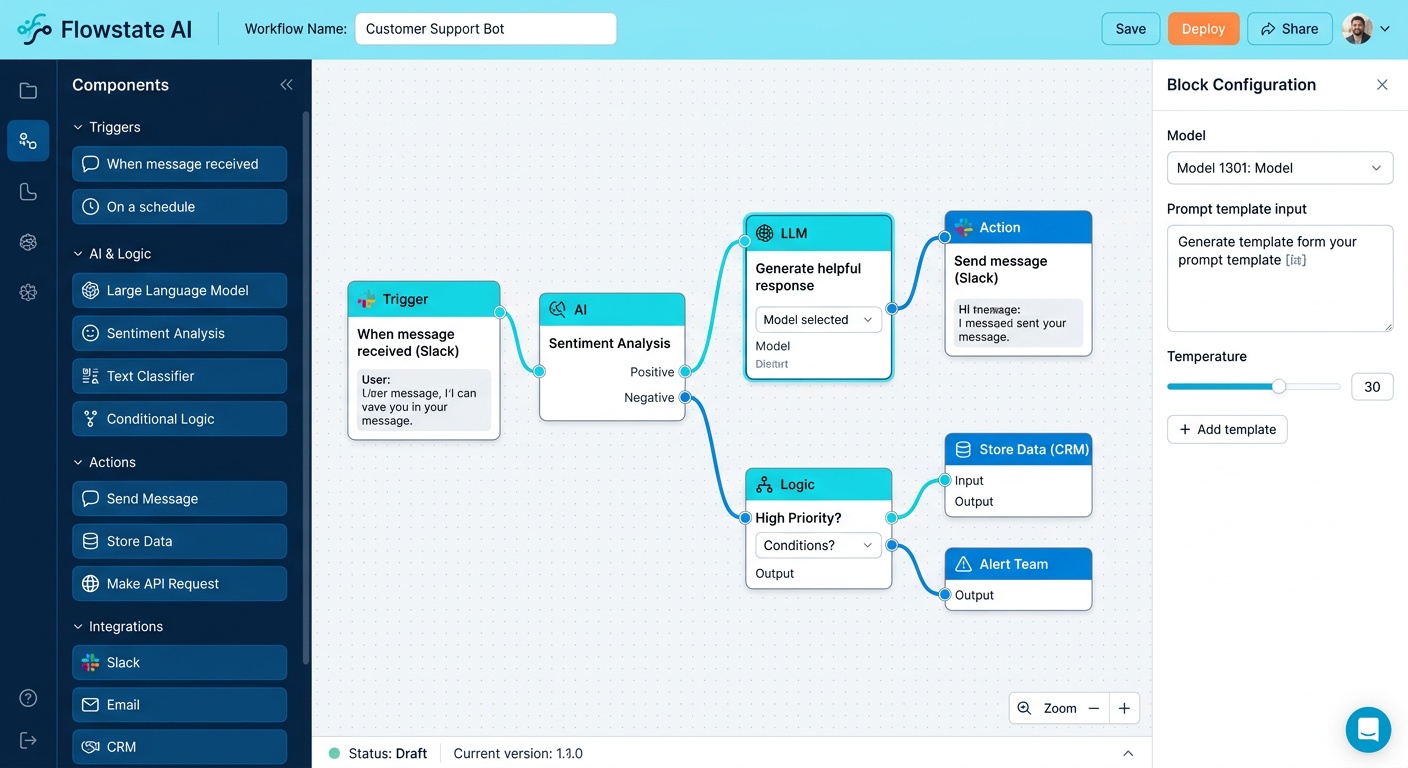Click the Store Data (CRM) database icon

pyautogui.click(x=963, y=449)
